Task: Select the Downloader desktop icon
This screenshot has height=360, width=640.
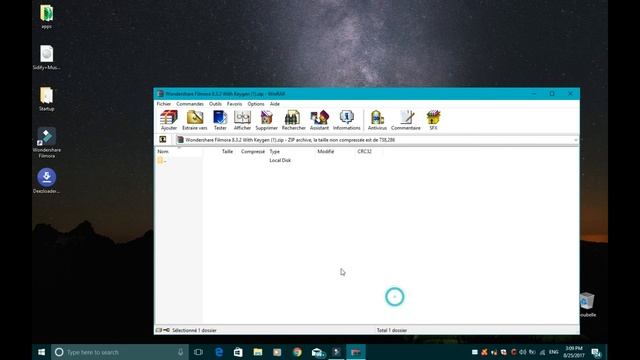Action: pyautogui.click(x=47, y=180)
